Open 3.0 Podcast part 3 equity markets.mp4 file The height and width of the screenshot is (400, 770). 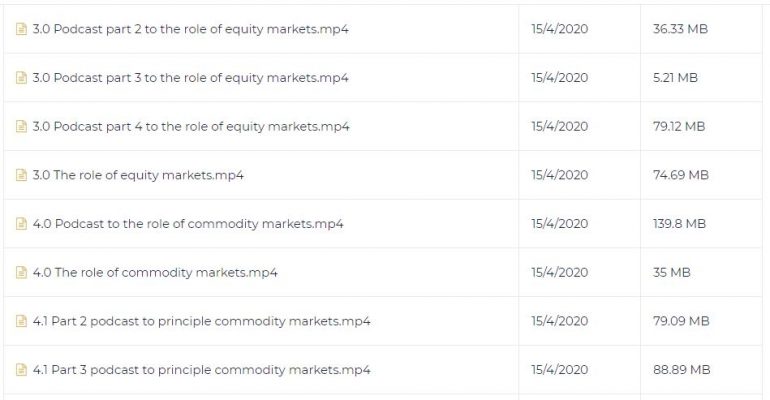191,78
